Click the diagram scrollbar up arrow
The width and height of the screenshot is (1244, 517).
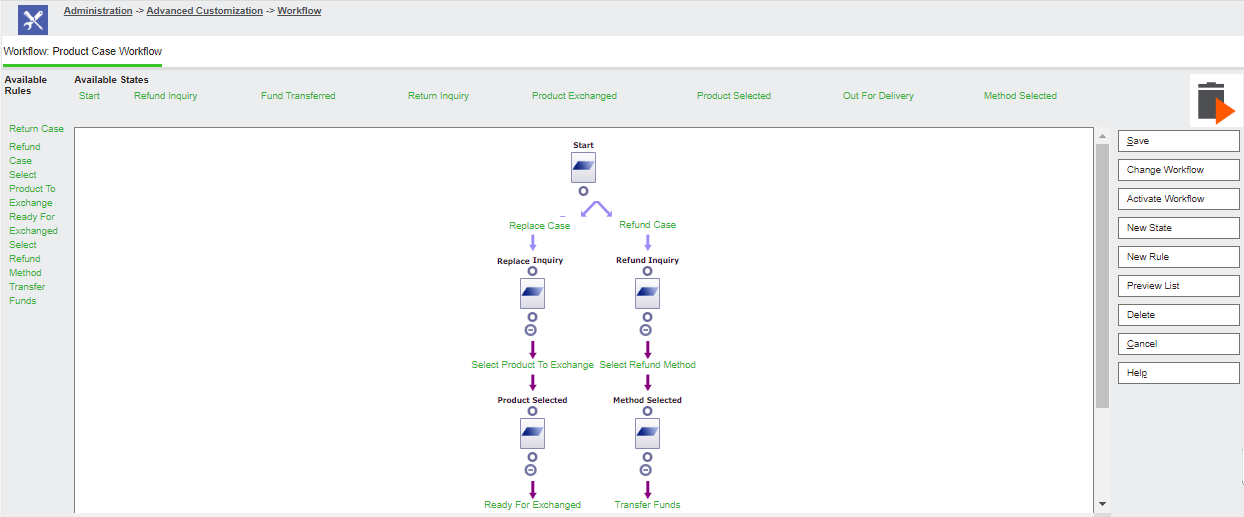(x=1102, y=135)
